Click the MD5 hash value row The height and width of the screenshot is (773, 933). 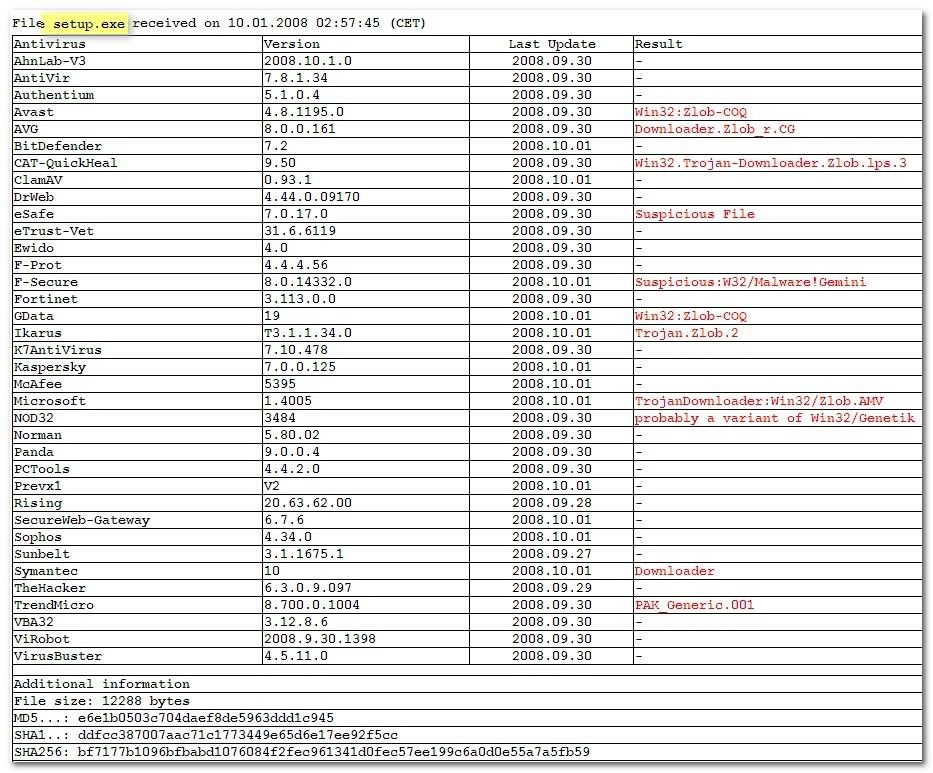174,718
